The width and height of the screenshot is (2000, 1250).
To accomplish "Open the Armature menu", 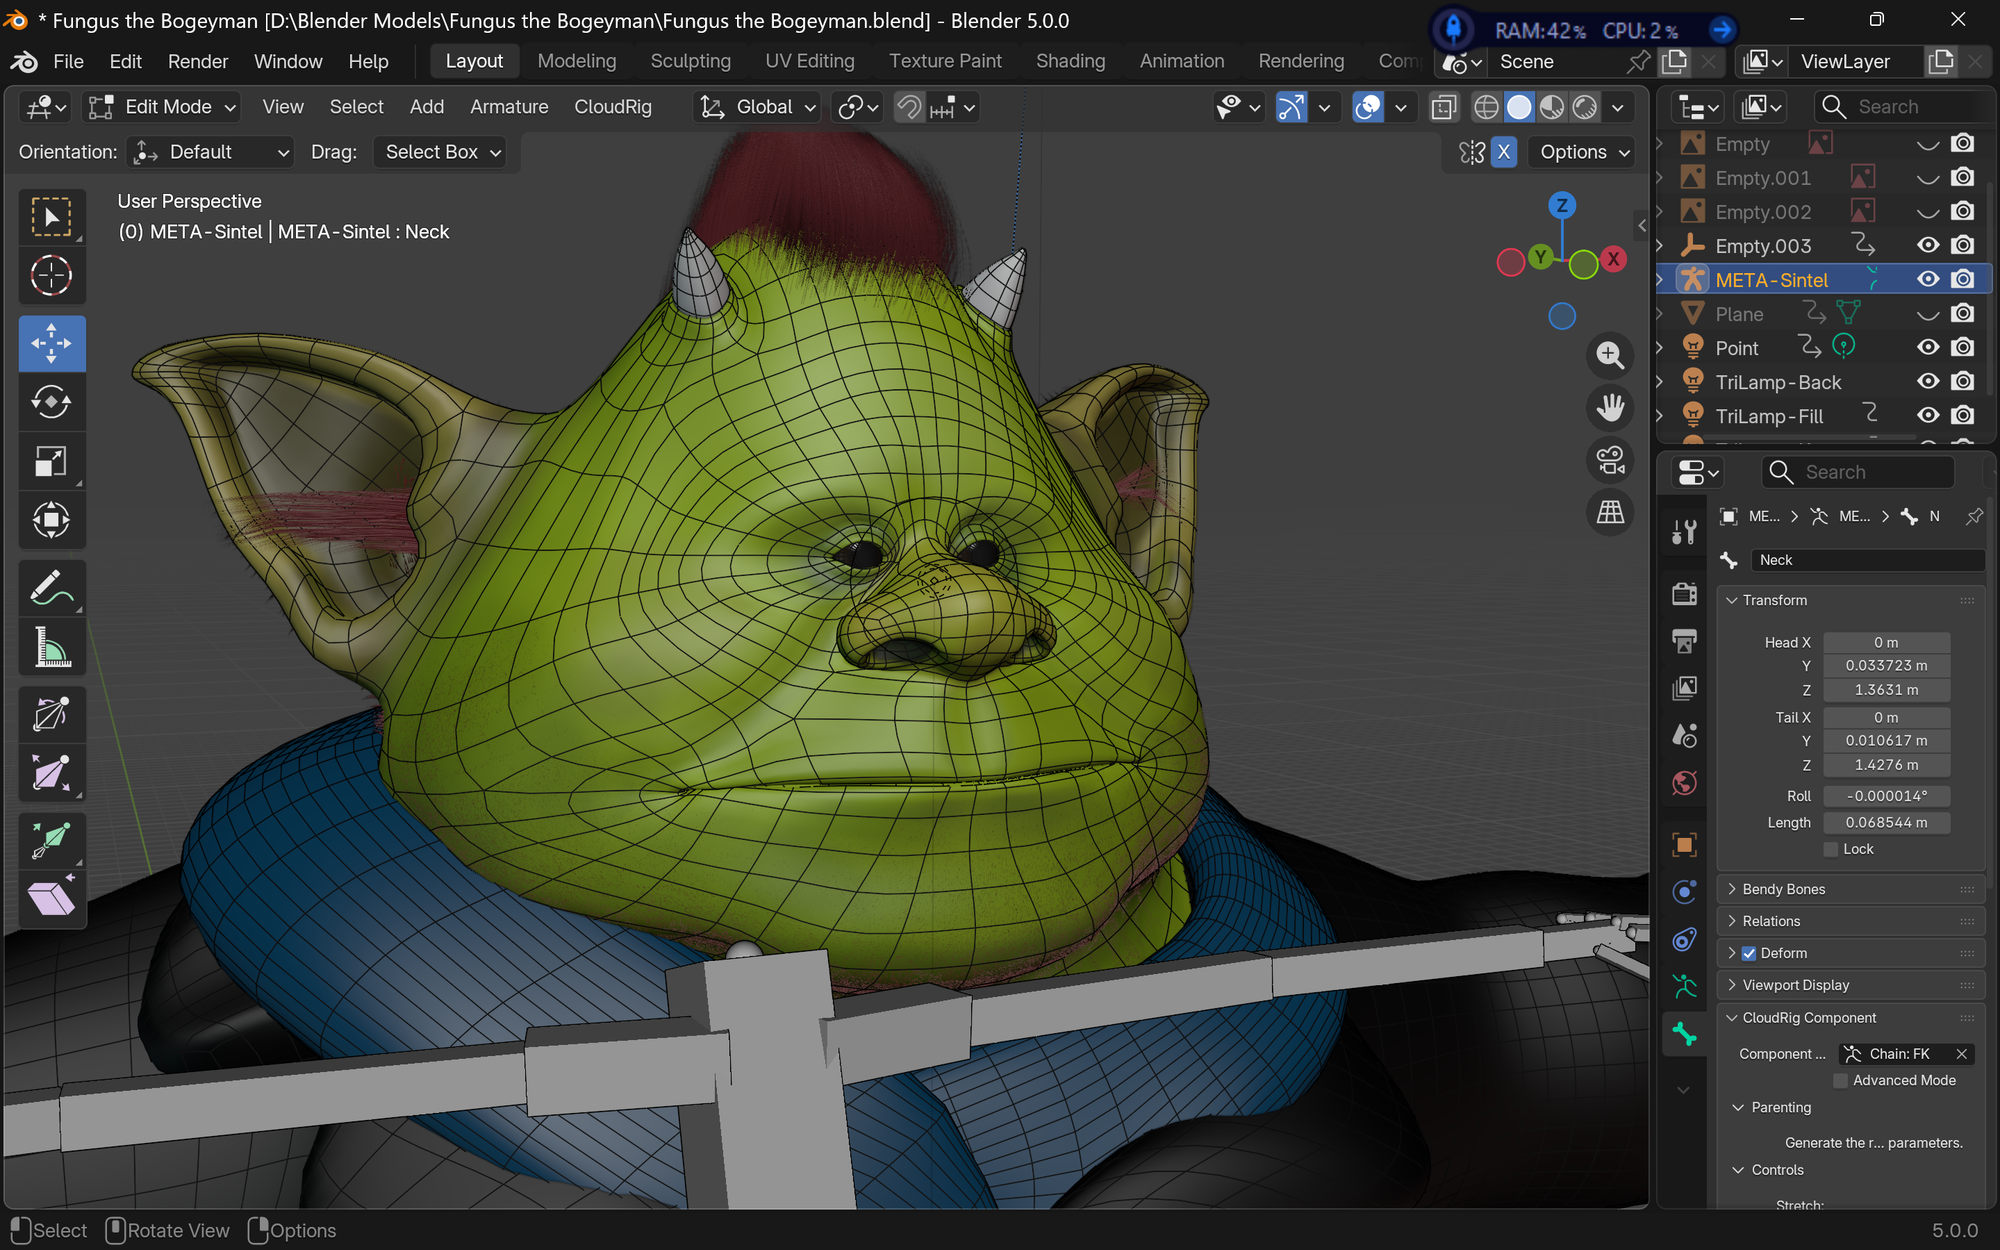I will (509, 107).
